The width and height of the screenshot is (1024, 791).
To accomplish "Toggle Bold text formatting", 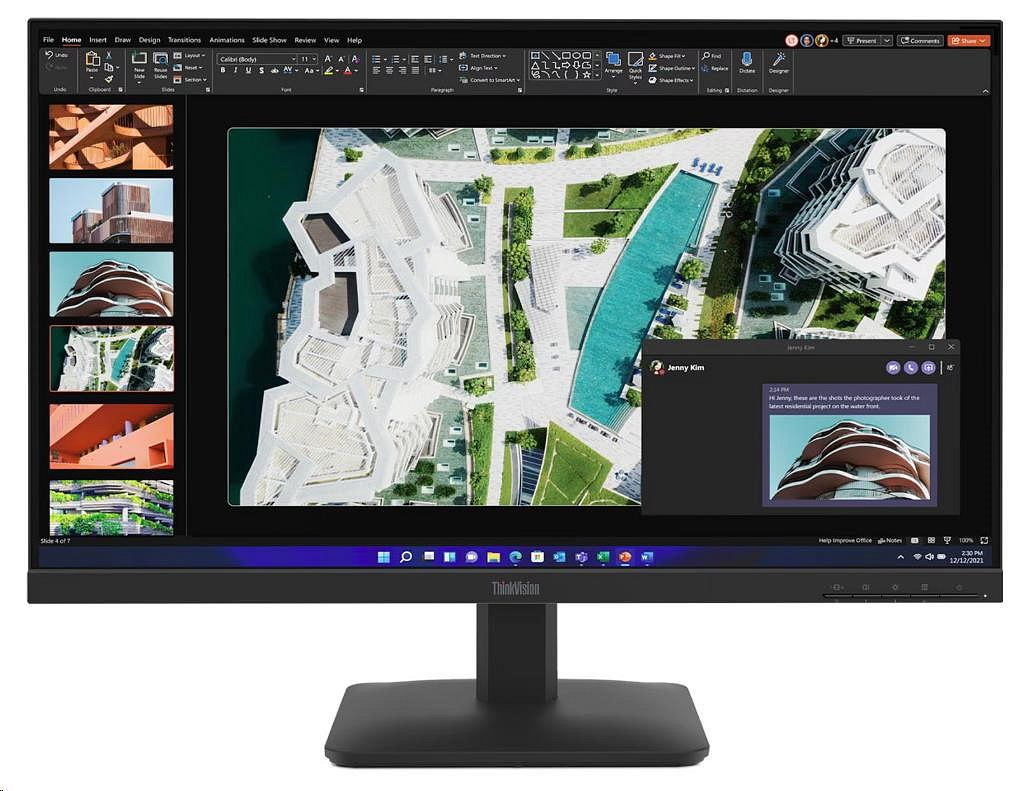I will click(x=223, y=71).
